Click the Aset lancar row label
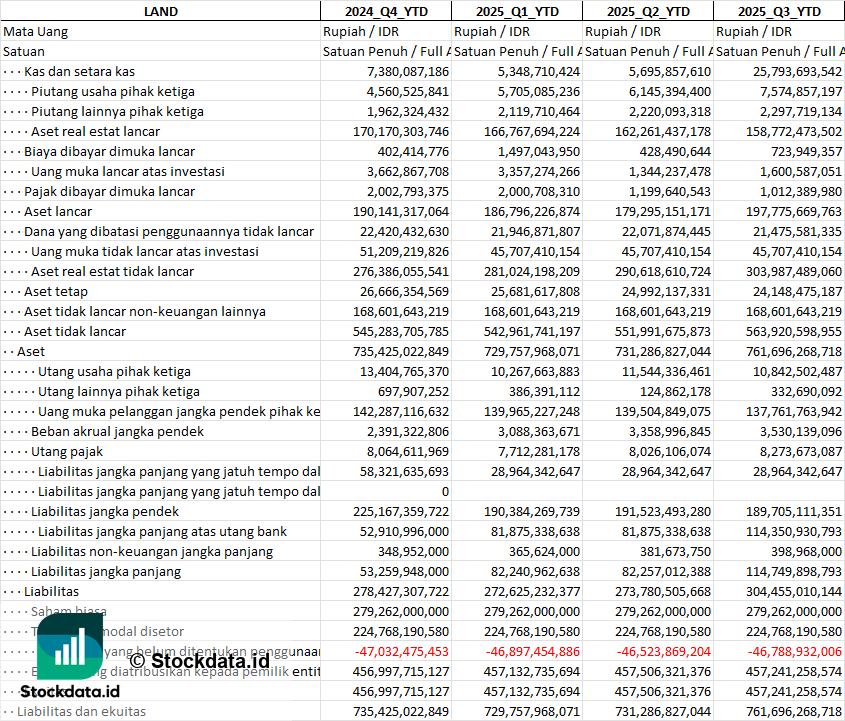The image size is (845, 721). tap(58, 211)
